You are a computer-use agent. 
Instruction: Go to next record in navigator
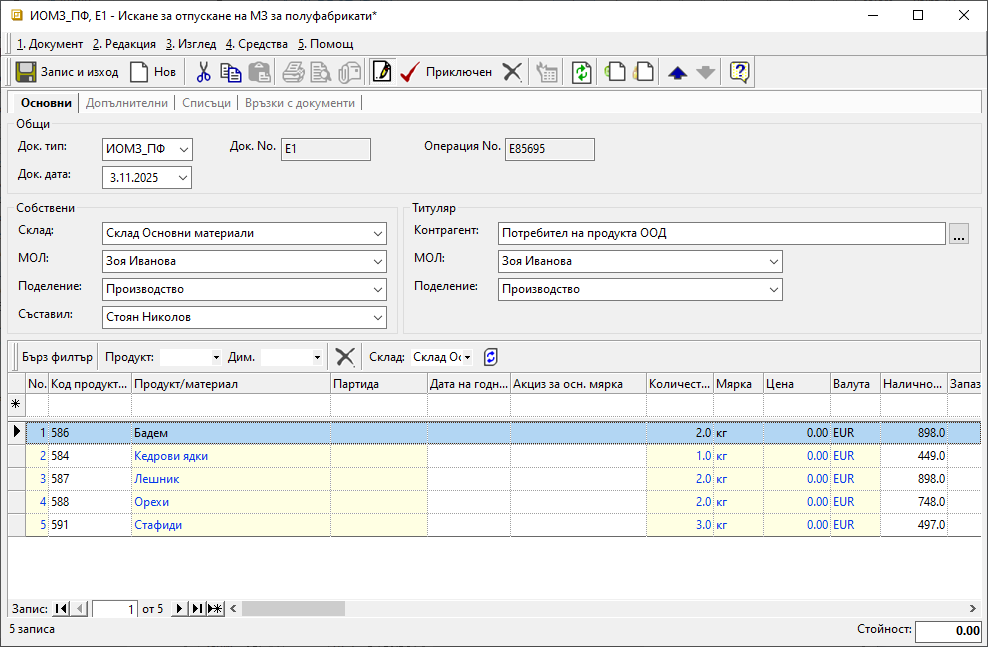180,608
